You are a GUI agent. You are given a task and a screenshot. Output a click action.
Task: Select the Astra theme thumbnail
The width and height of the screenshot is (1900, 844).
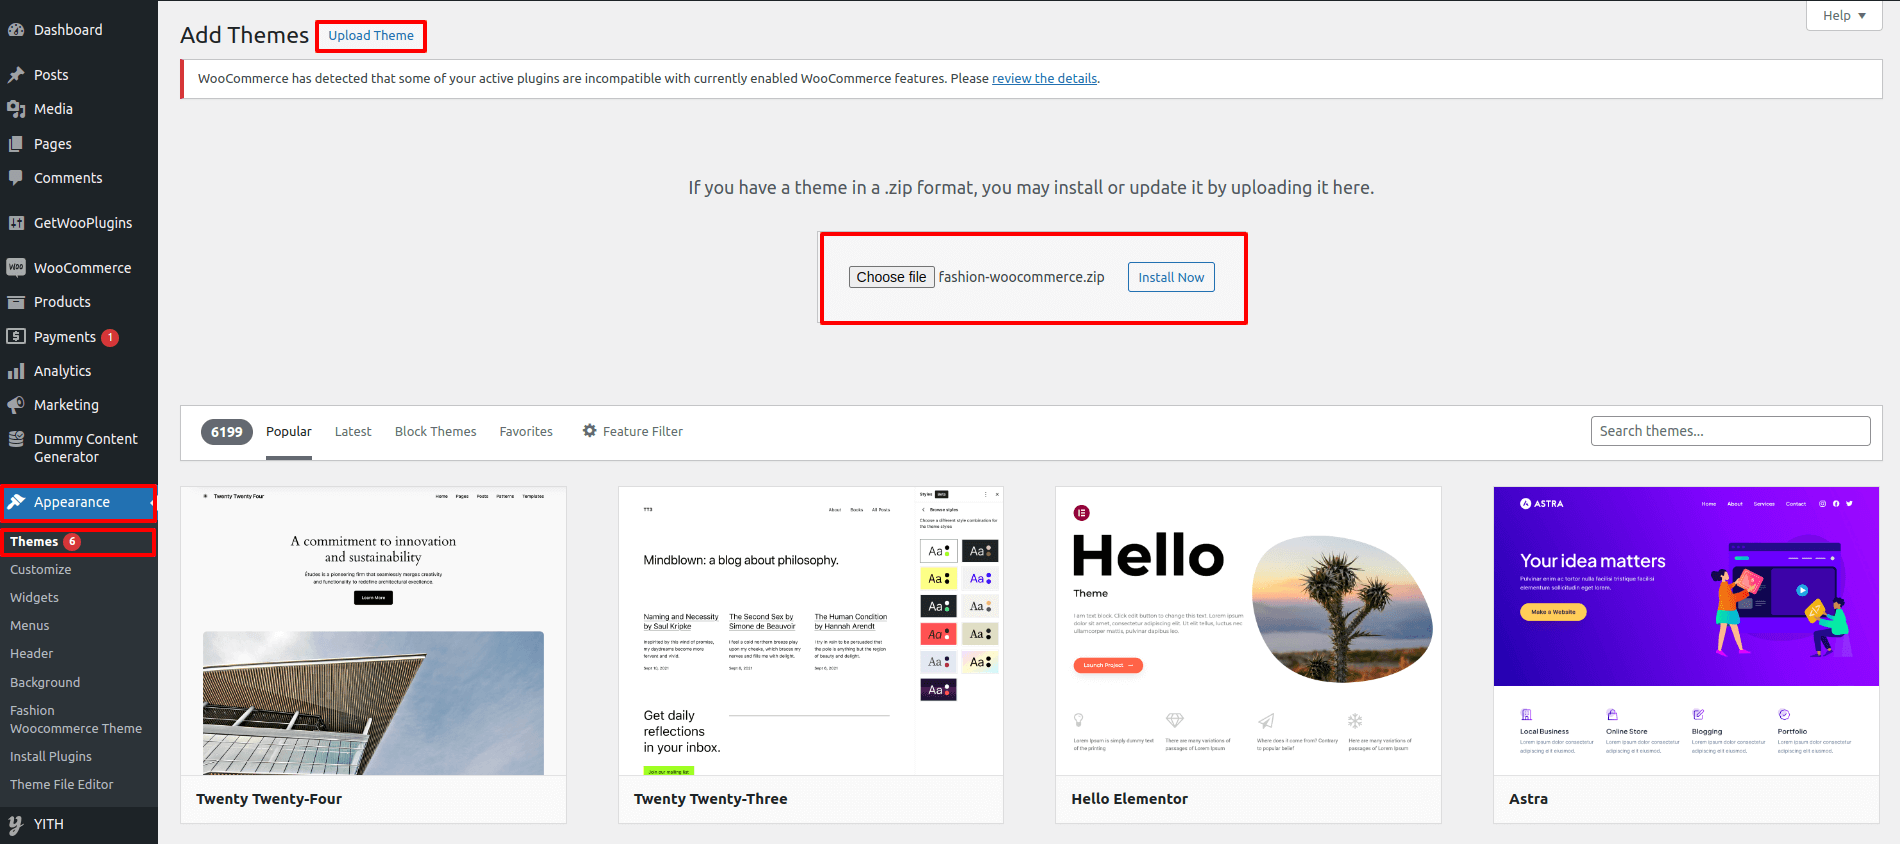(1686, 630)
